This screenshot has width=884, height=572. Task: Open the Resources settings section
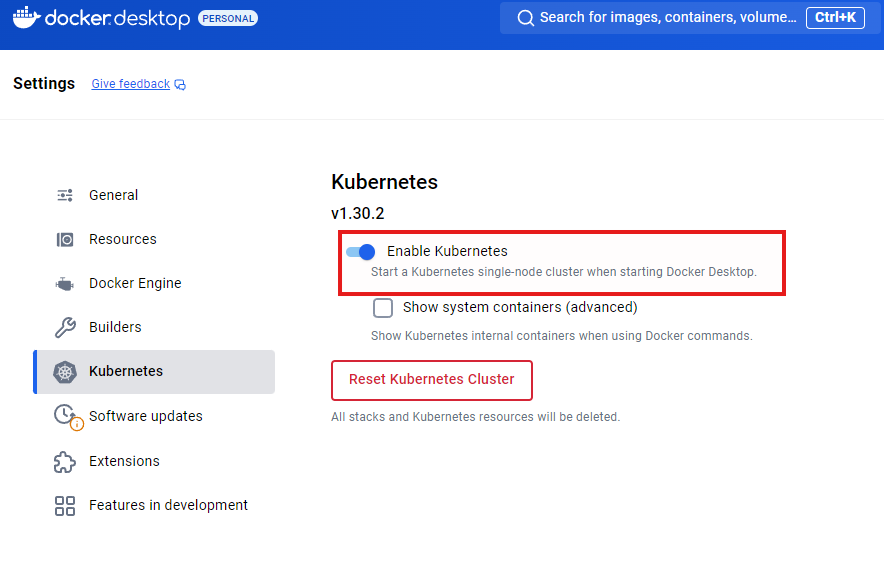point(154,239)
